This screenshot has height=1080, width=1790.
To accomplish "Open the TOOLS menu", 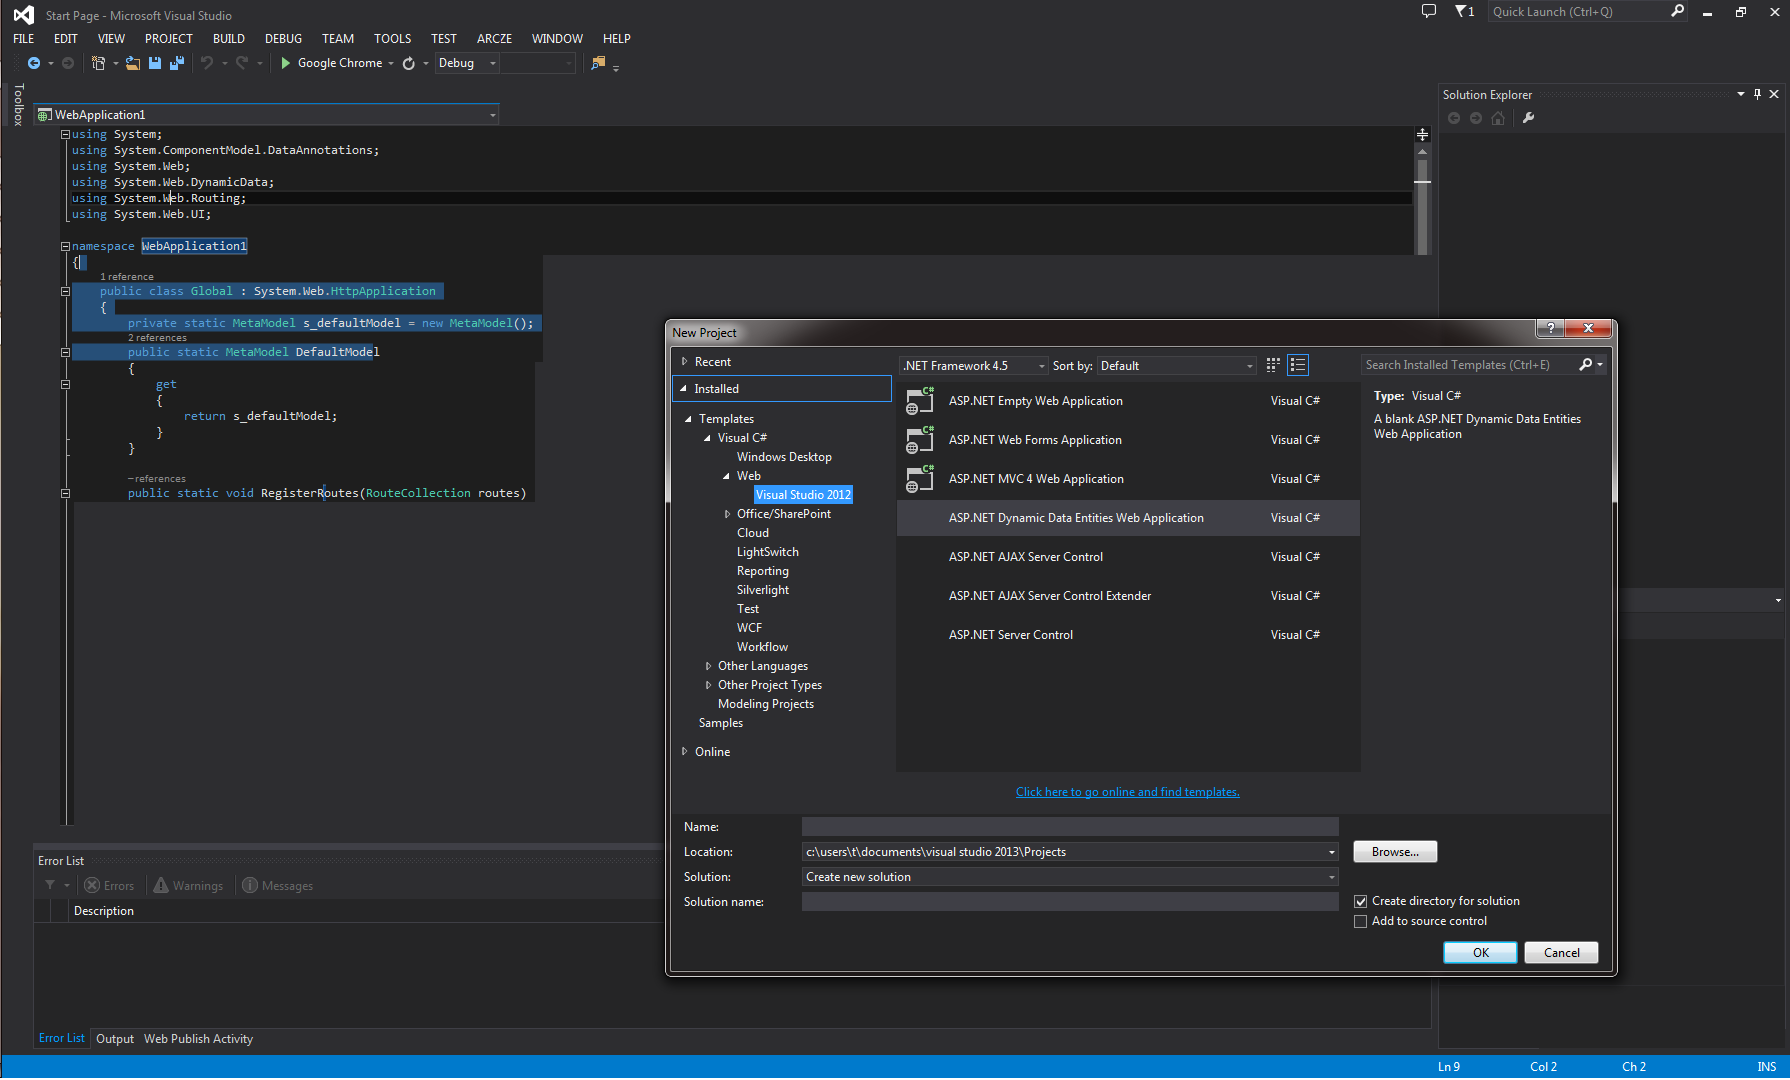I will click(x=392, y=38).
